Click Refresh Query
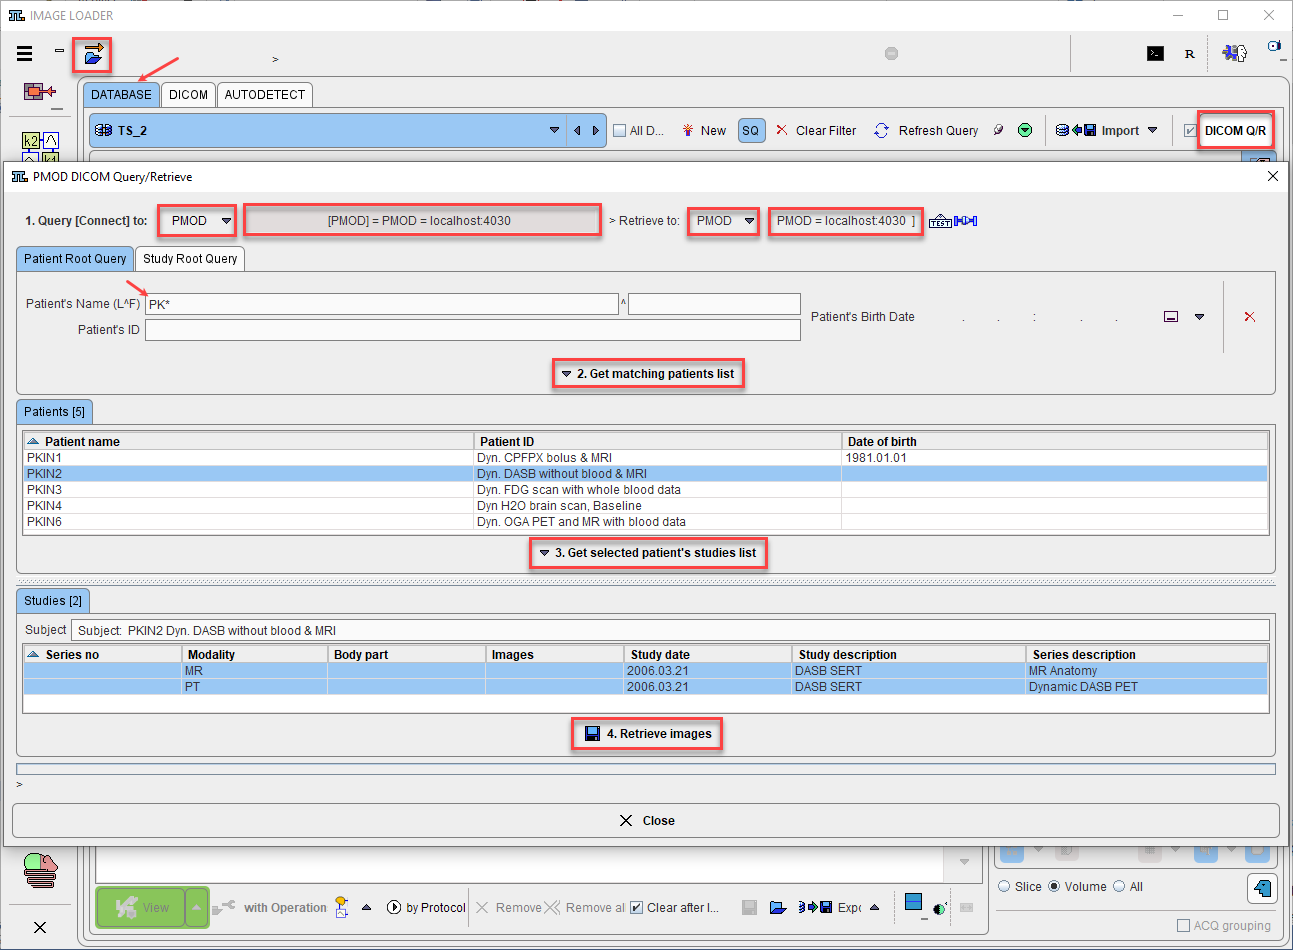The height and width of the screenshot is (950, 1293). [x=926, y=131]
